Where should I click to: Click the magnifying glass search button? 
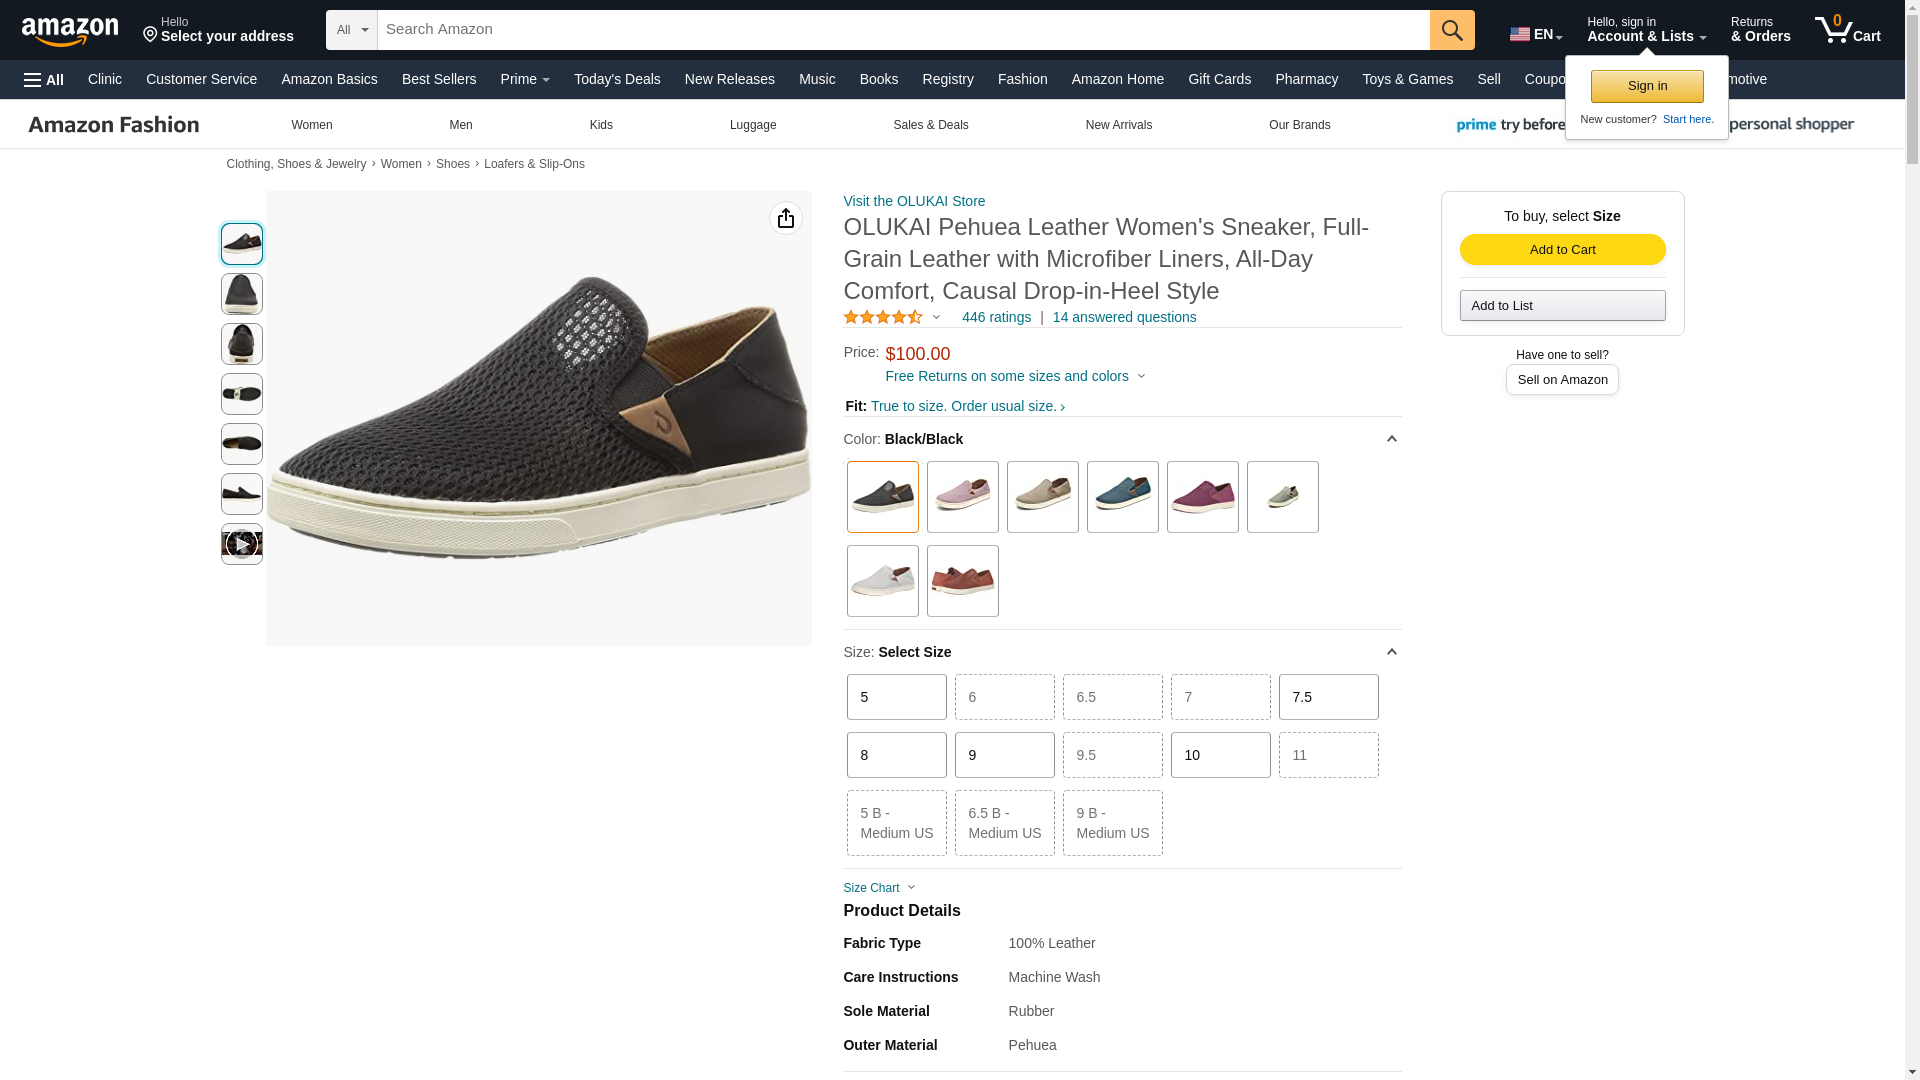tap(1451, 30)
